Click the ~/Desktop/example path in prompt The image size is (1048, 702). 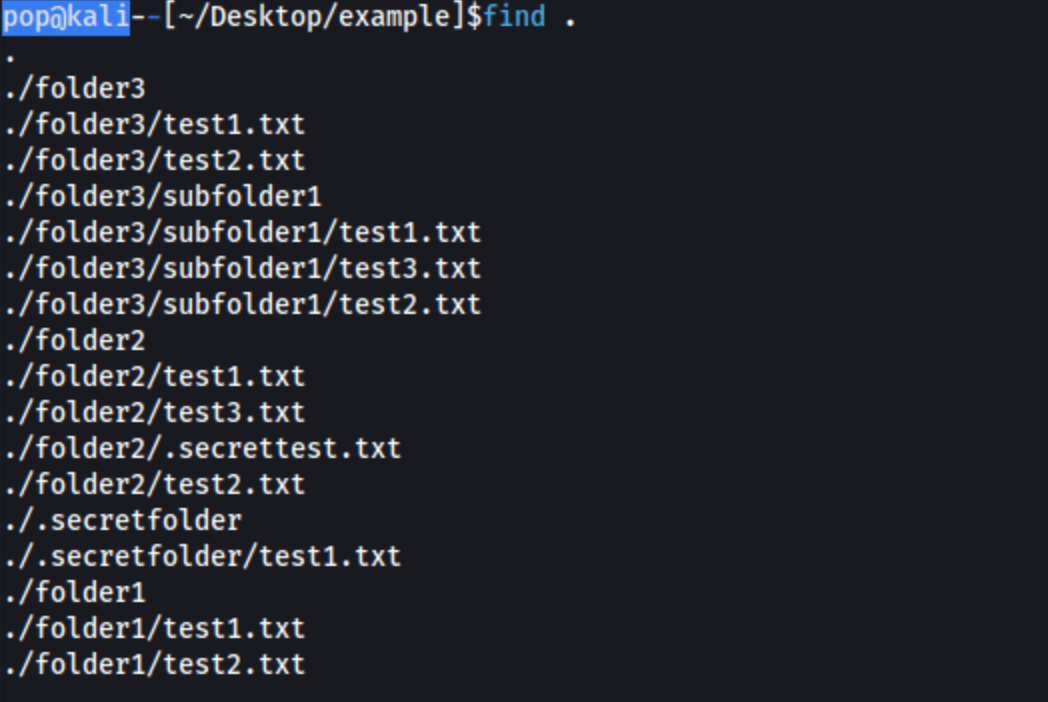[315, 17]
